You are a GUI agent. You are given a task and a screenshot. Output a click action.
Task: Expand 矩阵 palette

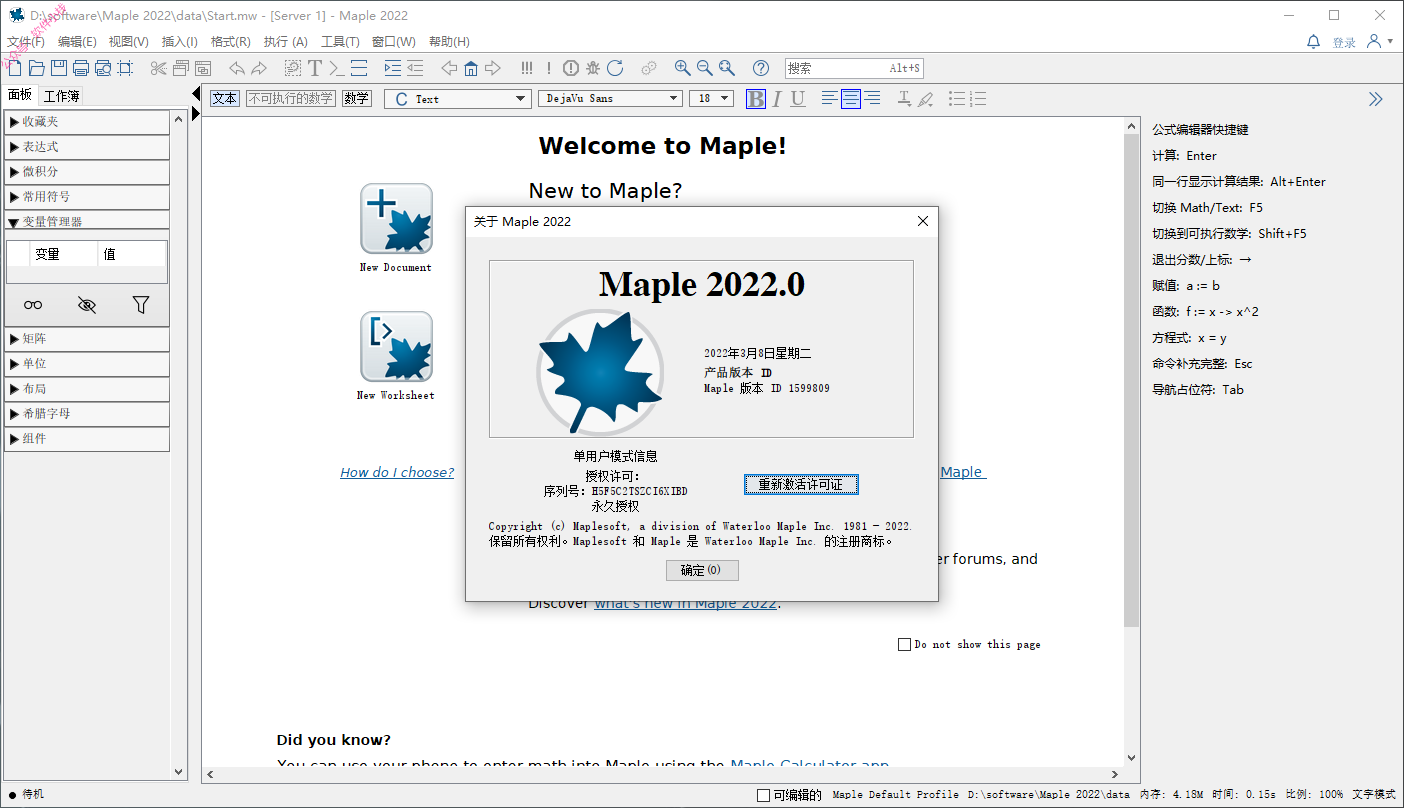click(87, 339)
